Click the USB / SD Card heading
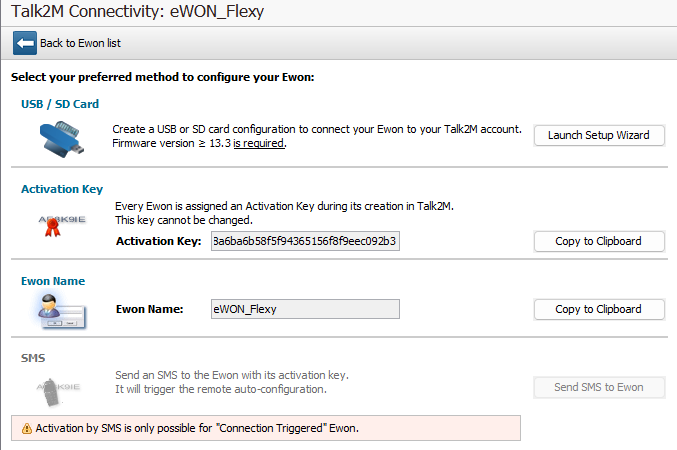Screen dimensions: 677x450 pyautogui.click(x=60, y=103)
